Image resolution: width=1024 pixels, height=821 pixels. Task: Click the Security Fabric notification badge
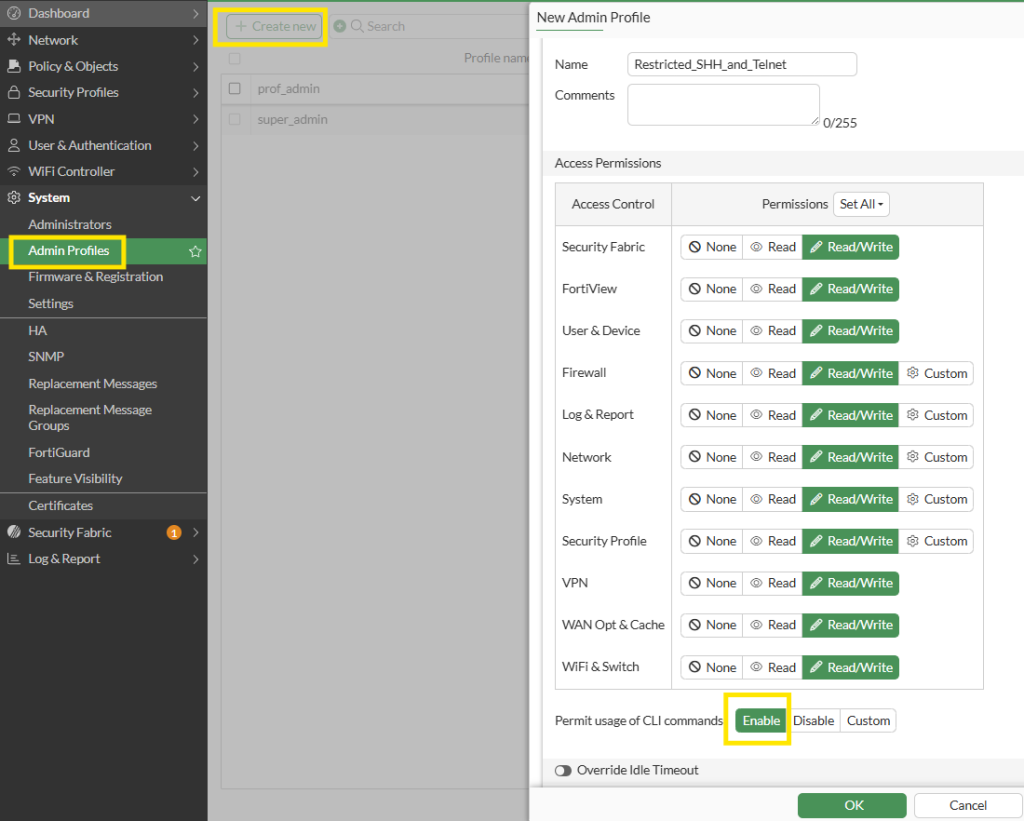click(x=174, y=533)
